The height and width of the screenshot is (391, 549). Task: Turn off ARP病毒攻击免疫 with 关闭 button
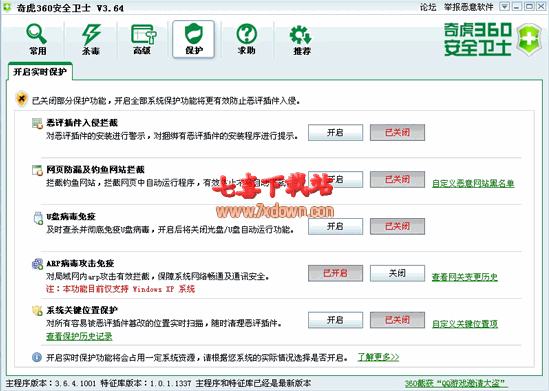coord(397,273)
